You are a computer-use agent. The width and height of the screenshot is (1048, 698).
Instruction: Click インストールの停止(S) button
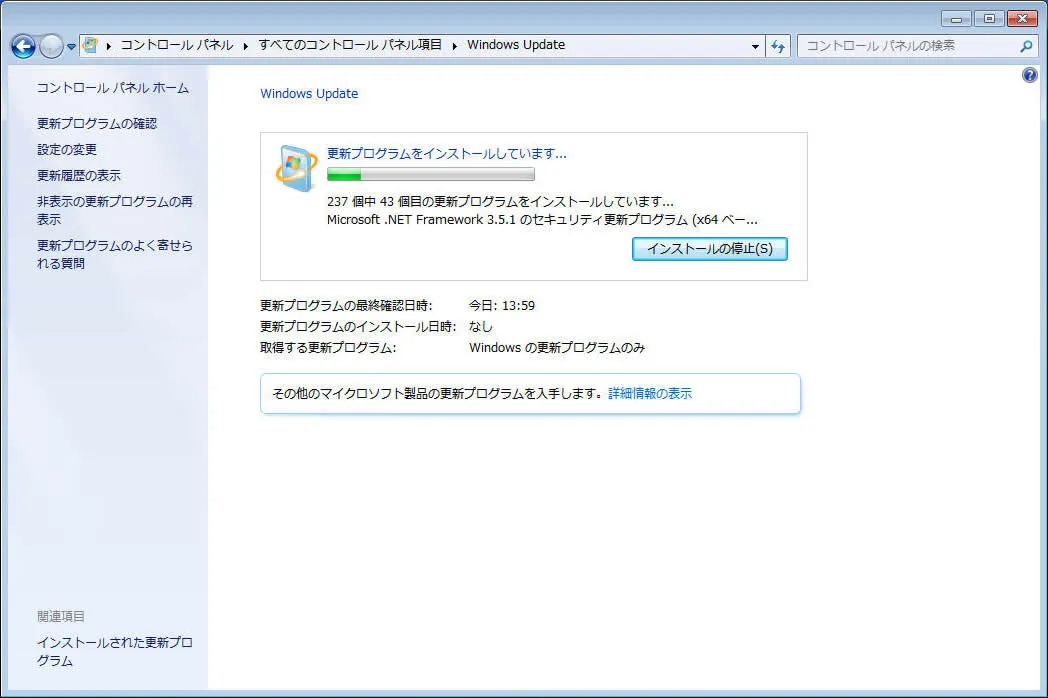click(710, 249)
